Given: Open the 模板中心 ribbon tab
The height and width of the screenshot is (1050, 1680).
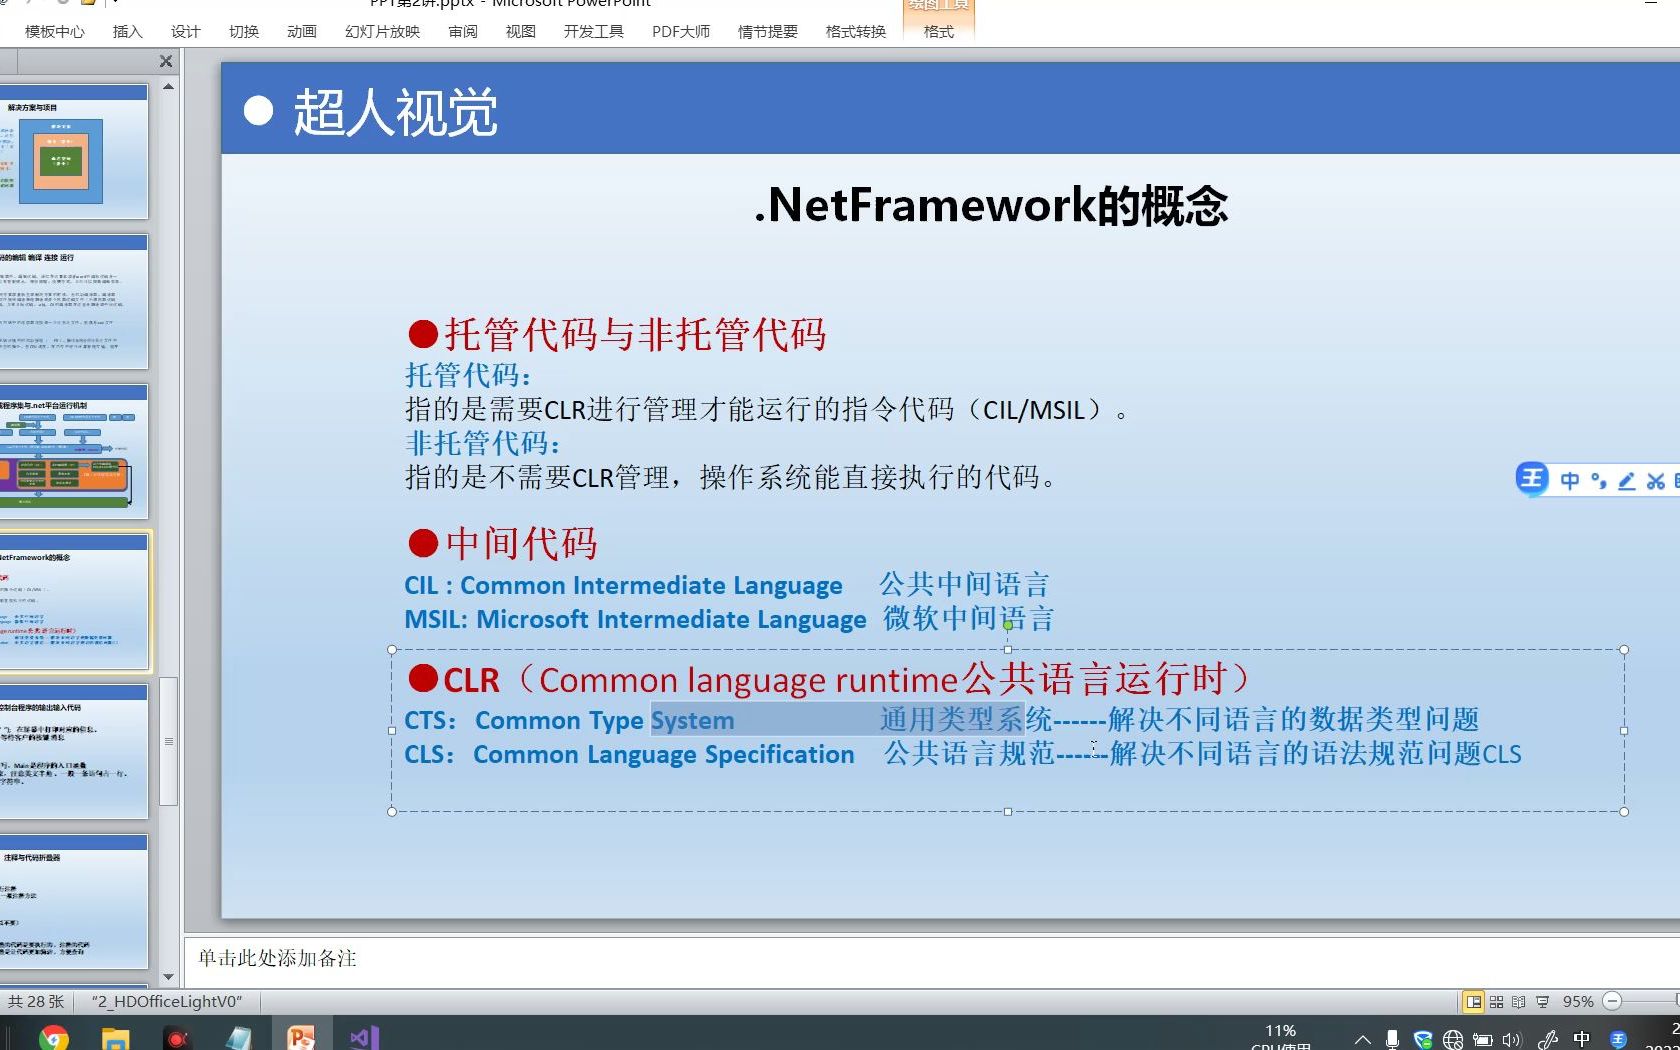Looking at the screenshot, I should click(x=55, y=32).
